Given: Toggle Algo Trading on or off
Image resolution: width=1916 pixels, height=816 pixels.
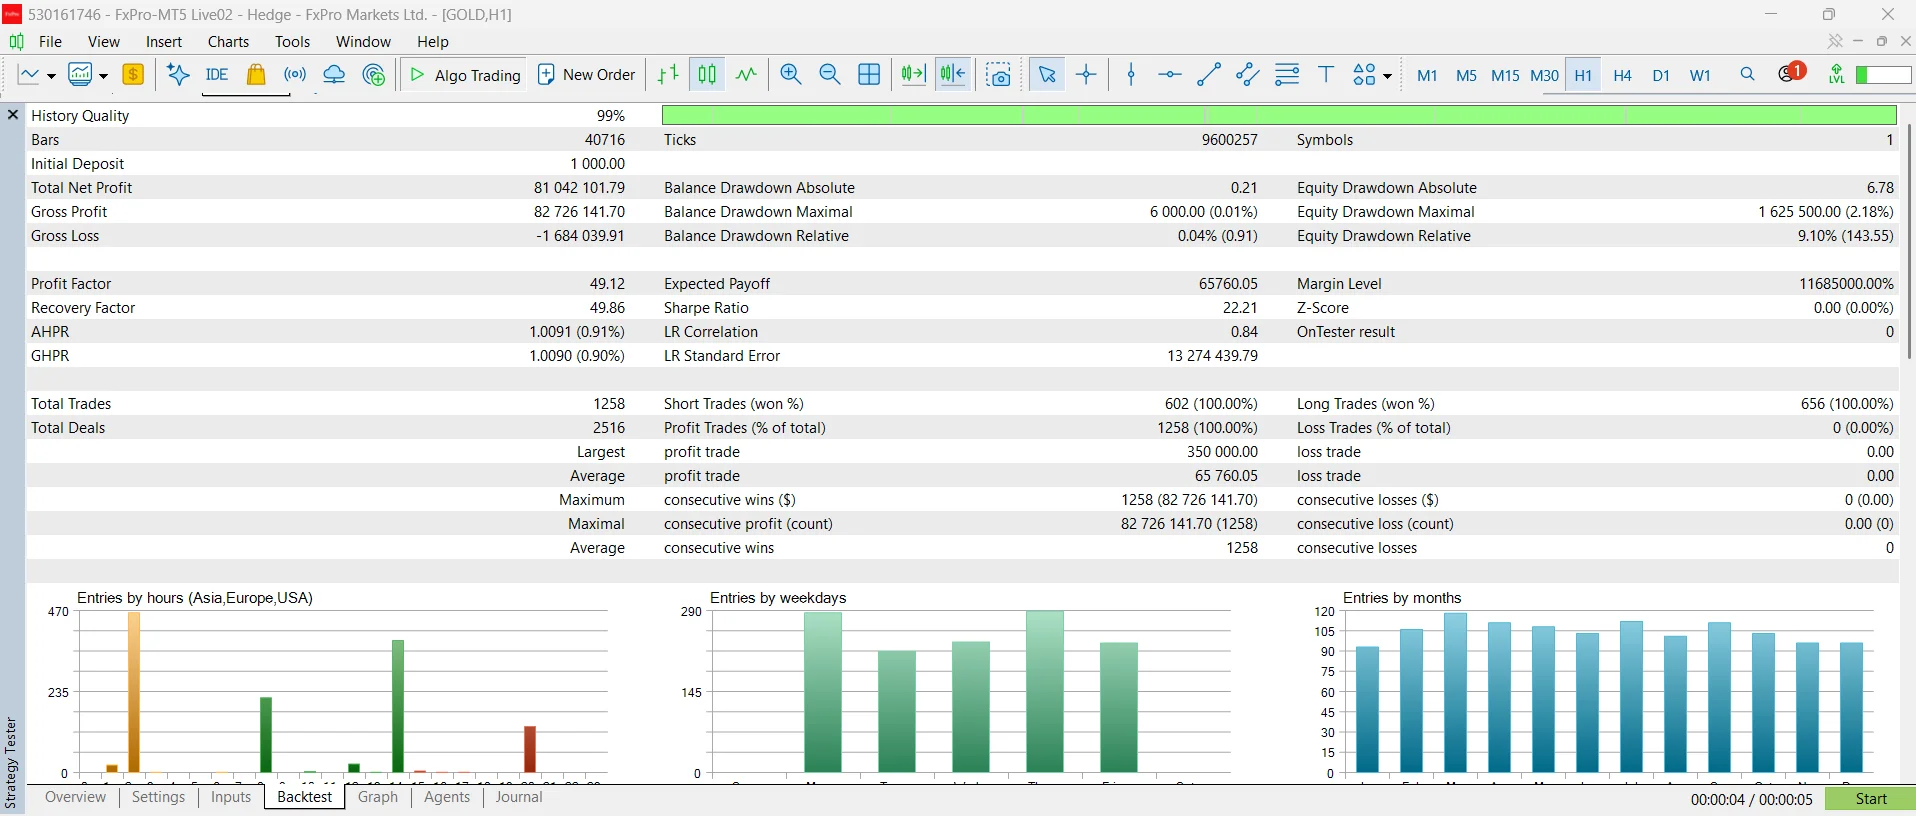Looking at the screenshot, I should (x=465, y=75).
